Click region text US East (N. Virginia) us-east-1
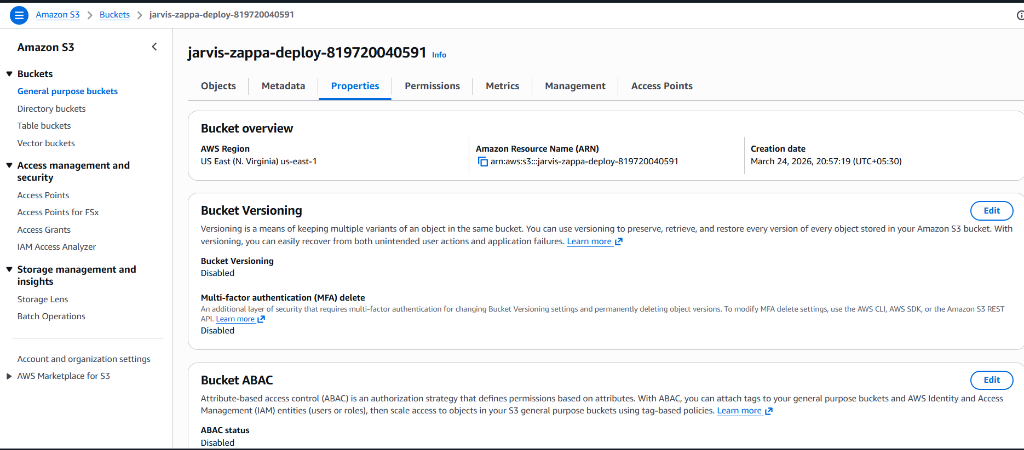This screenshot has height=450, width=1024. [259, 161]
